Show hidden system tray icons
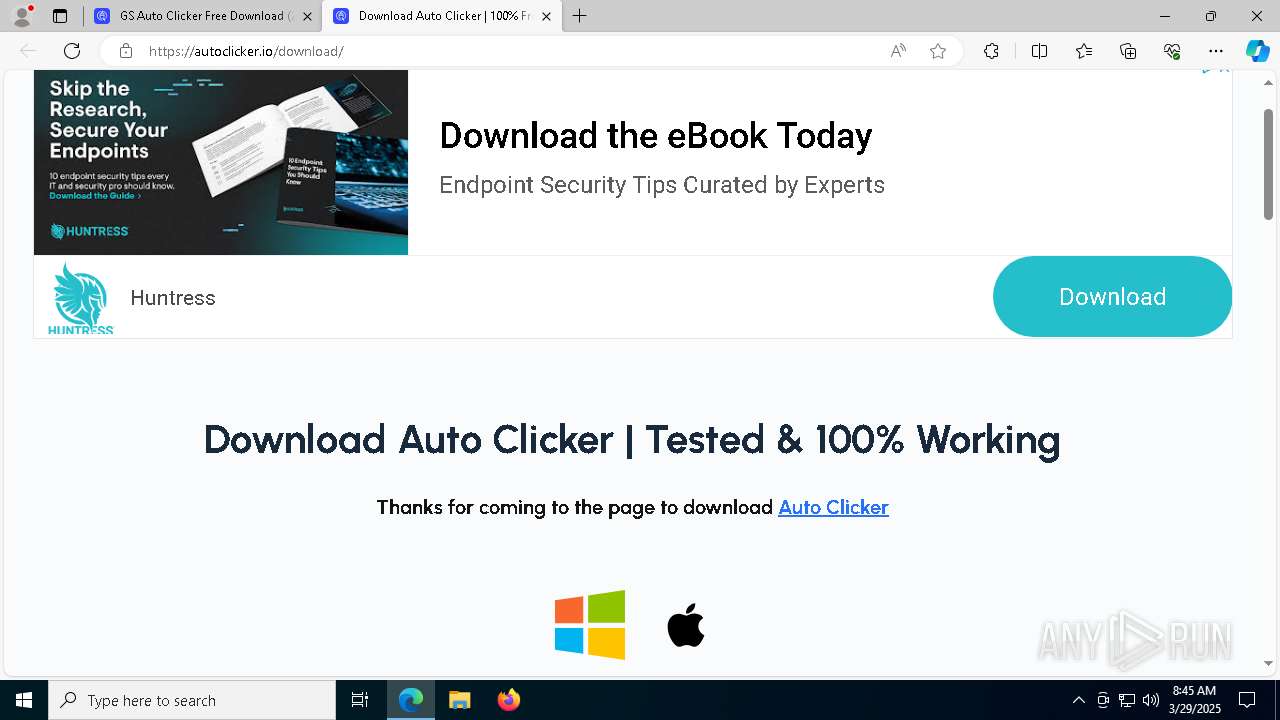This screenshot has height=720, width=1280. pos(1078,700)
